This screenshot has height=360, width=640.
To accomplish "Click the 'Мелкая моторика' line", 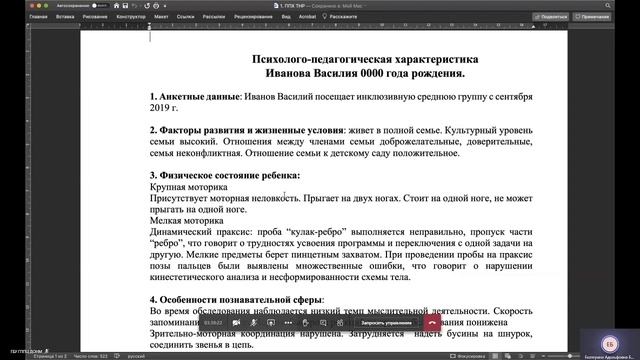I will [x=187, y=221].
